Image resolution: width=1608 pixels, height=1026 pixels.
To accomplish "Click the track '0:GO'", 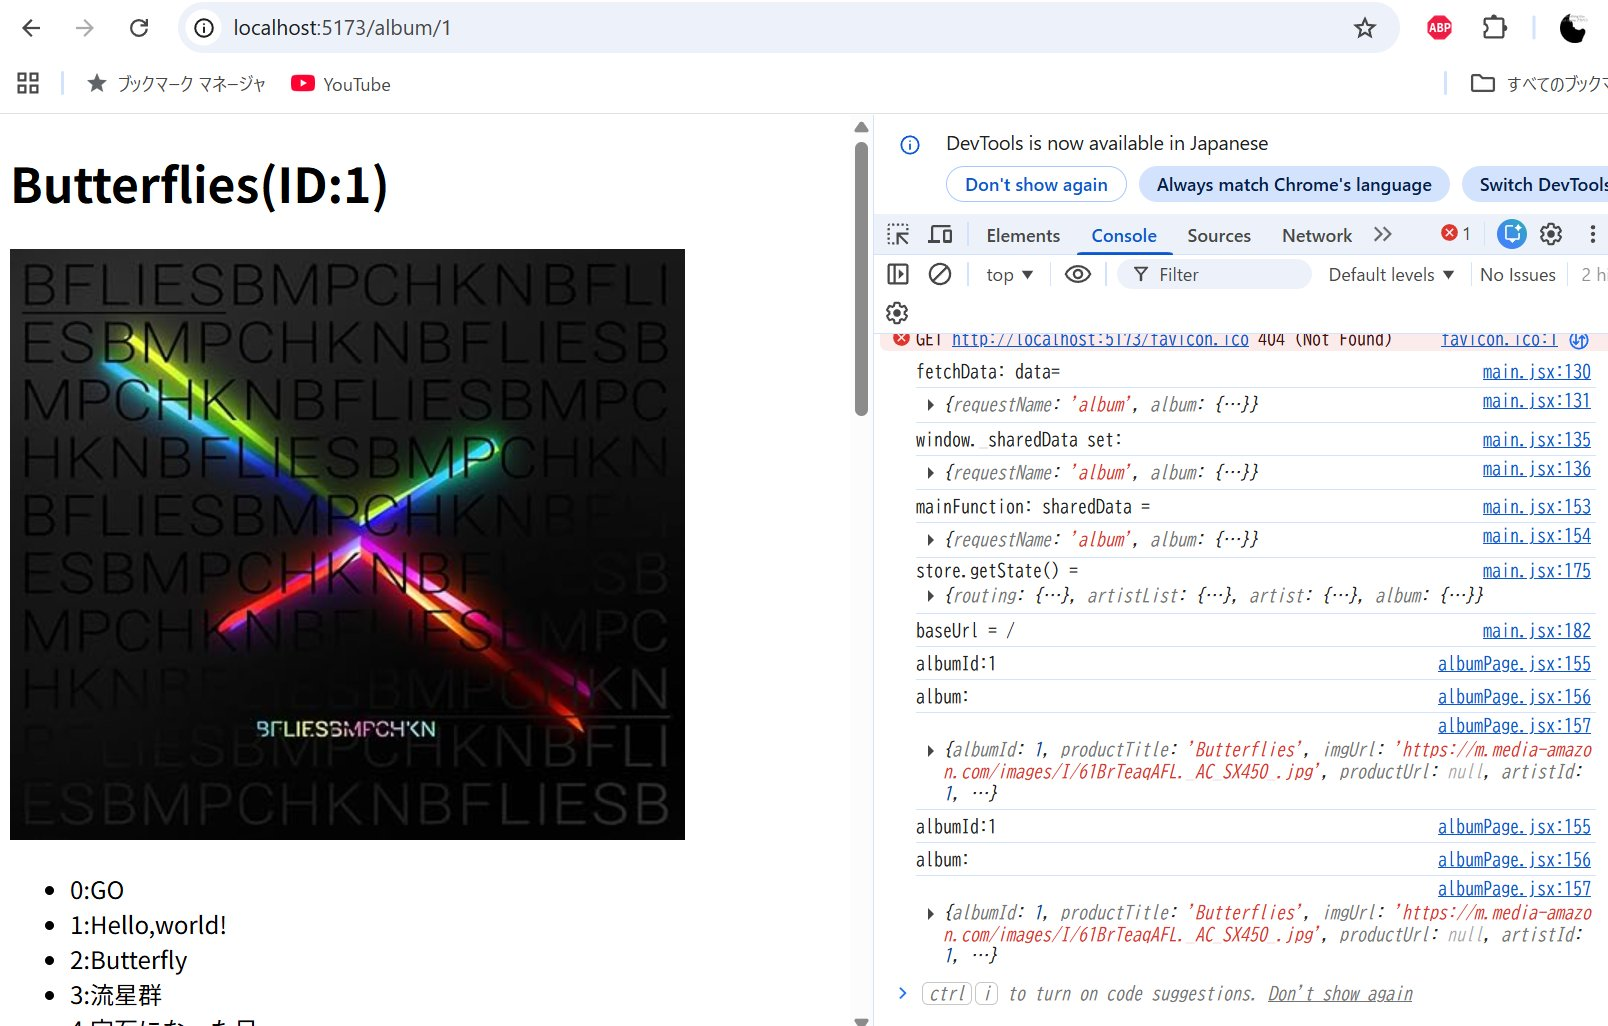I will (x=97, y=890).
